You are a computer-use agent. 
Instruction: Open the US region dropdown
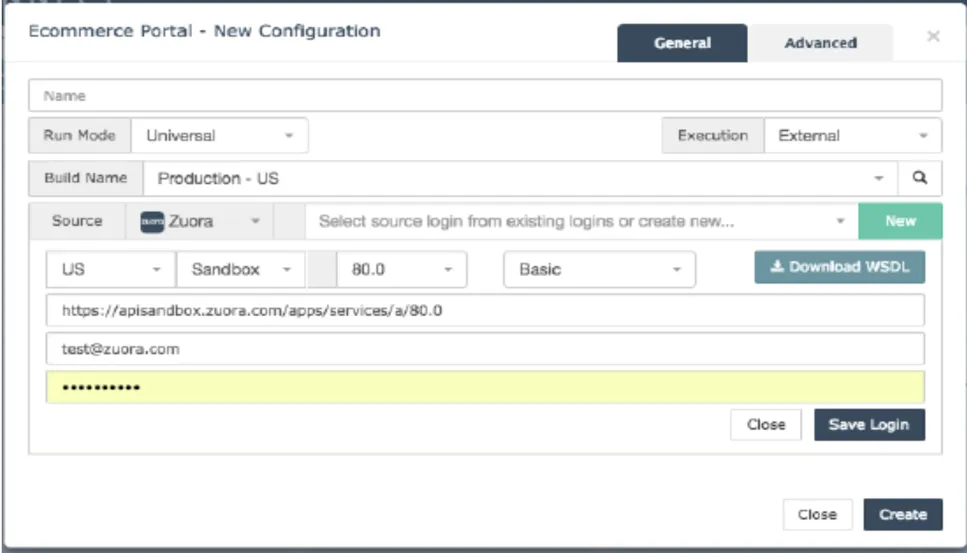point(111,269)
